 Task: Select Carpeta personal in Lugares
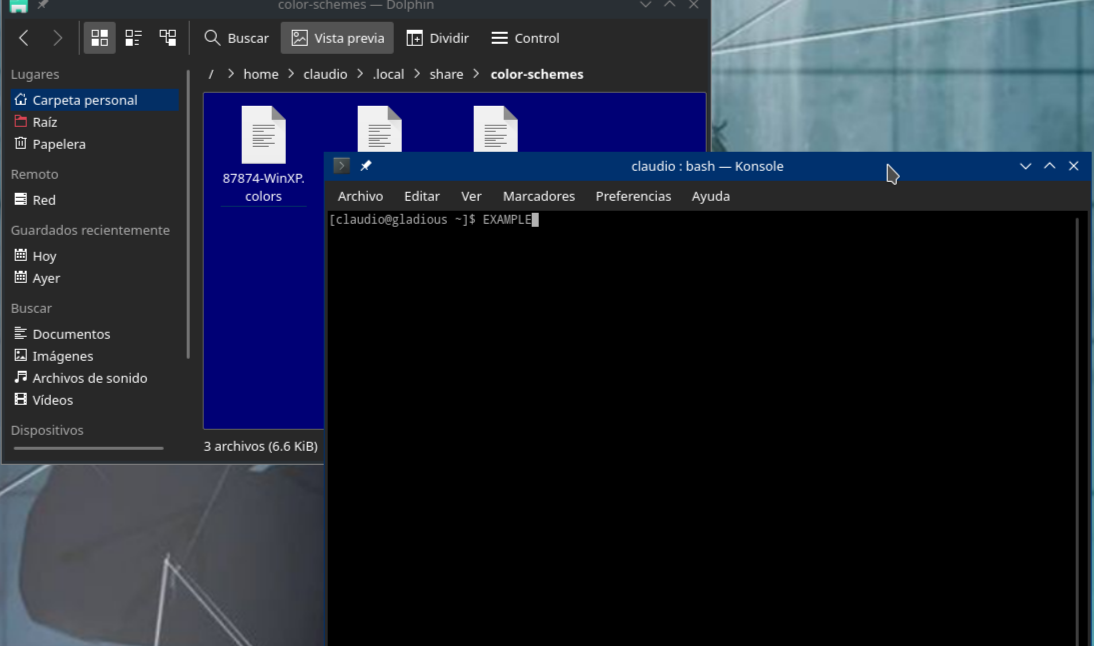coord(95,100)
